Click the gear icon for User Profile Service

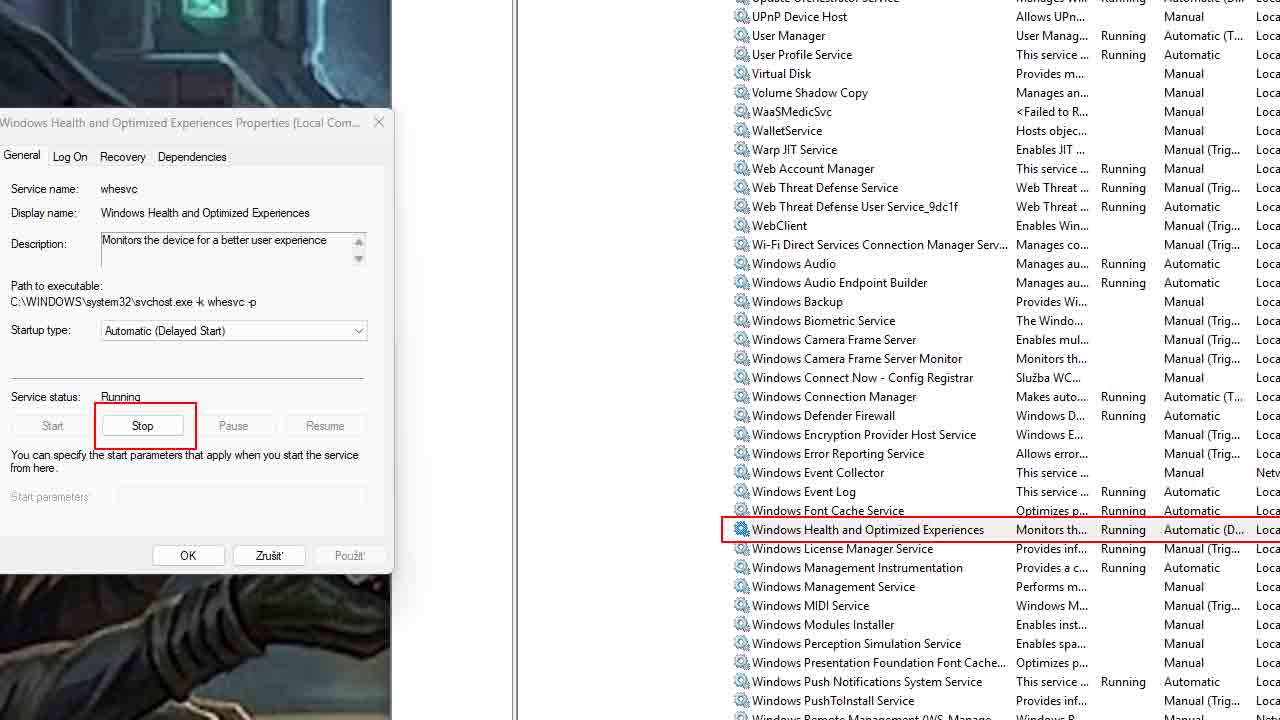741,55
